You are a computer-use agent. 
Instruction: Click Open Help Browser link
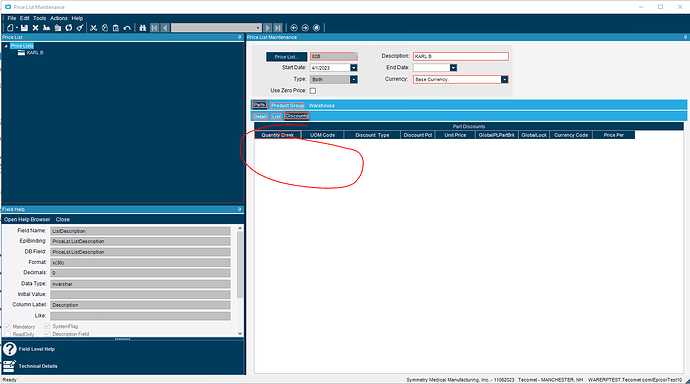coord(27,219)
